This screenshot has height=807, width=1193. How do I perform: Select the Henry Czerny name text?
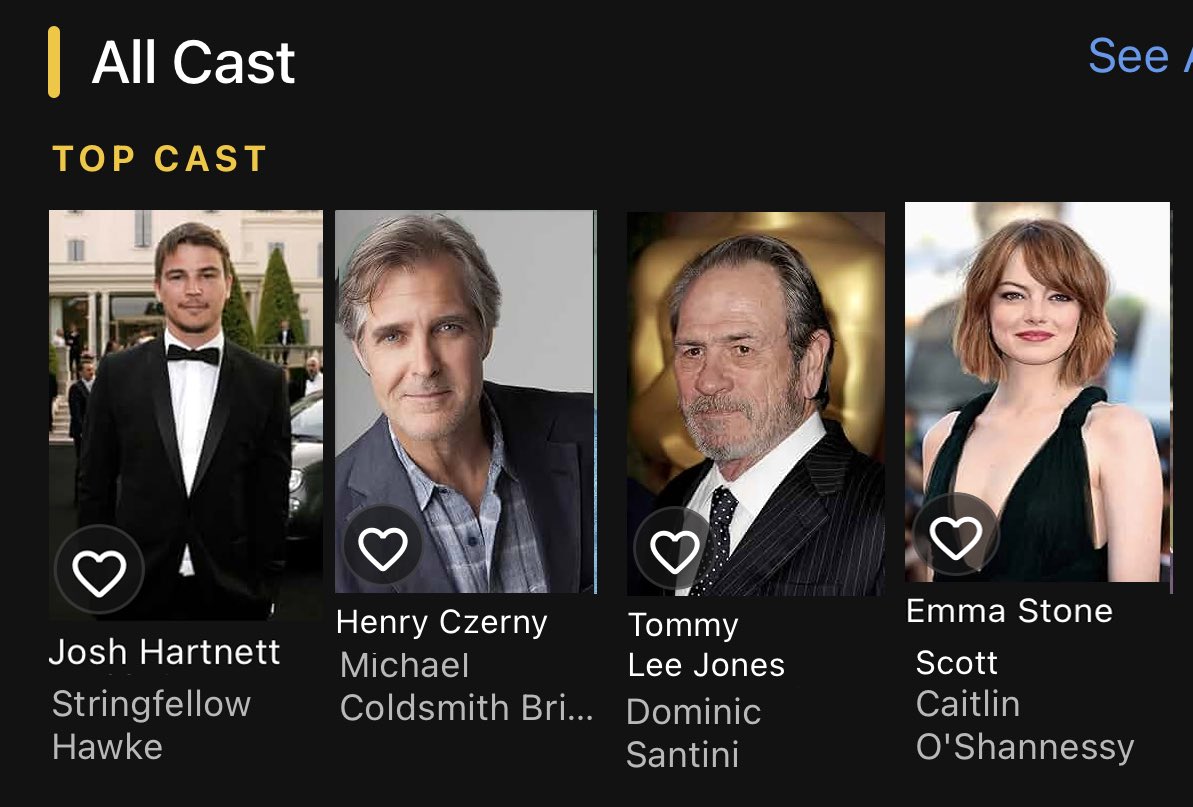(x=441, y=622)
